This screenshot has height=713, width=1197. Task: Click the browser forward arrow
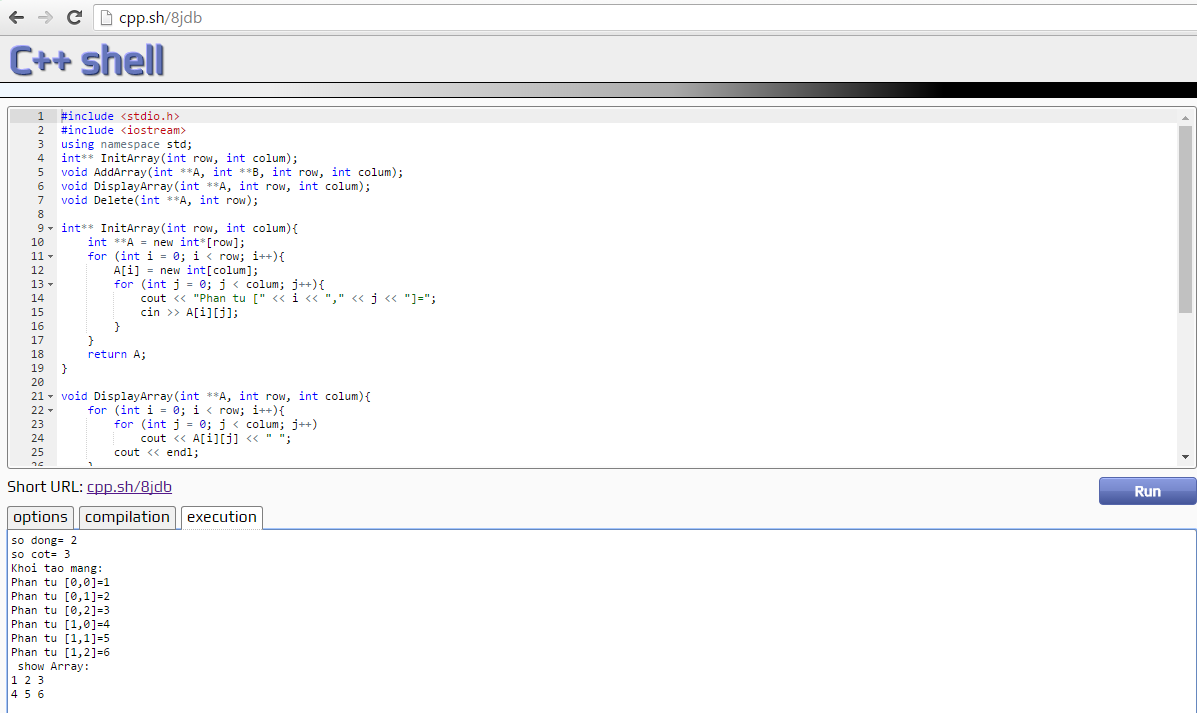point(45,17)
